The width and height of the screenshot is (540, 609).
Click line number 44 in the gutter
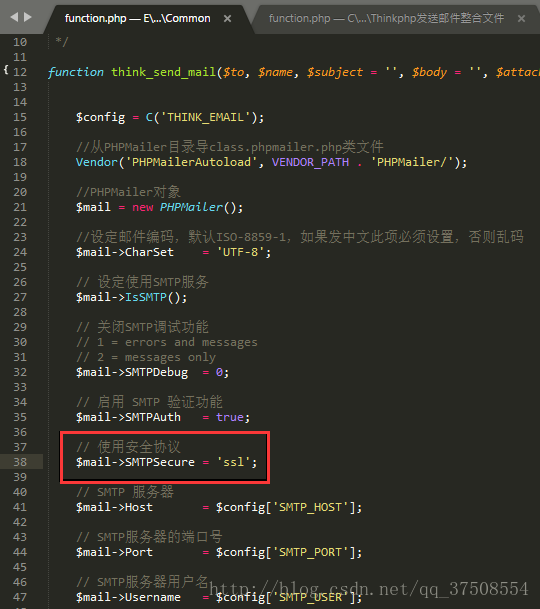click(x=20, y=552)
